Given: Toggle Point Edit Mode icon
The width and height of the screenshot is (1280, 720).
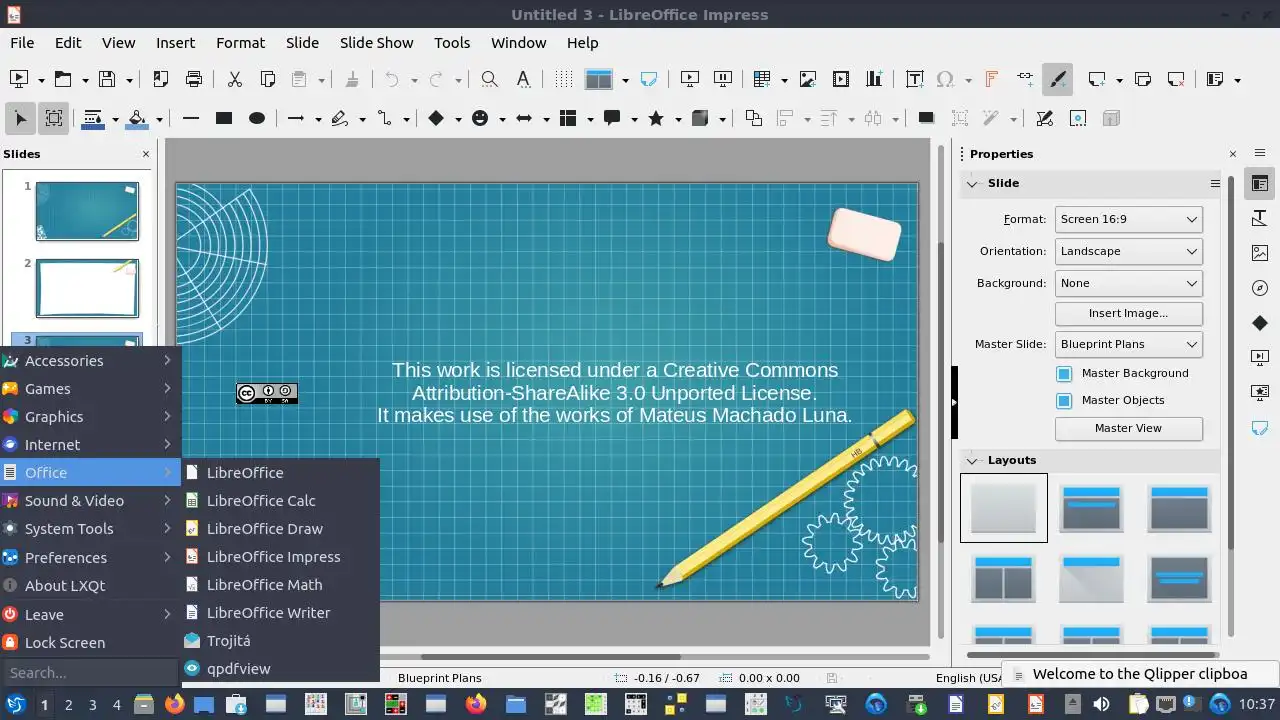Looking at the screenshot, I should coord(1044,118).
